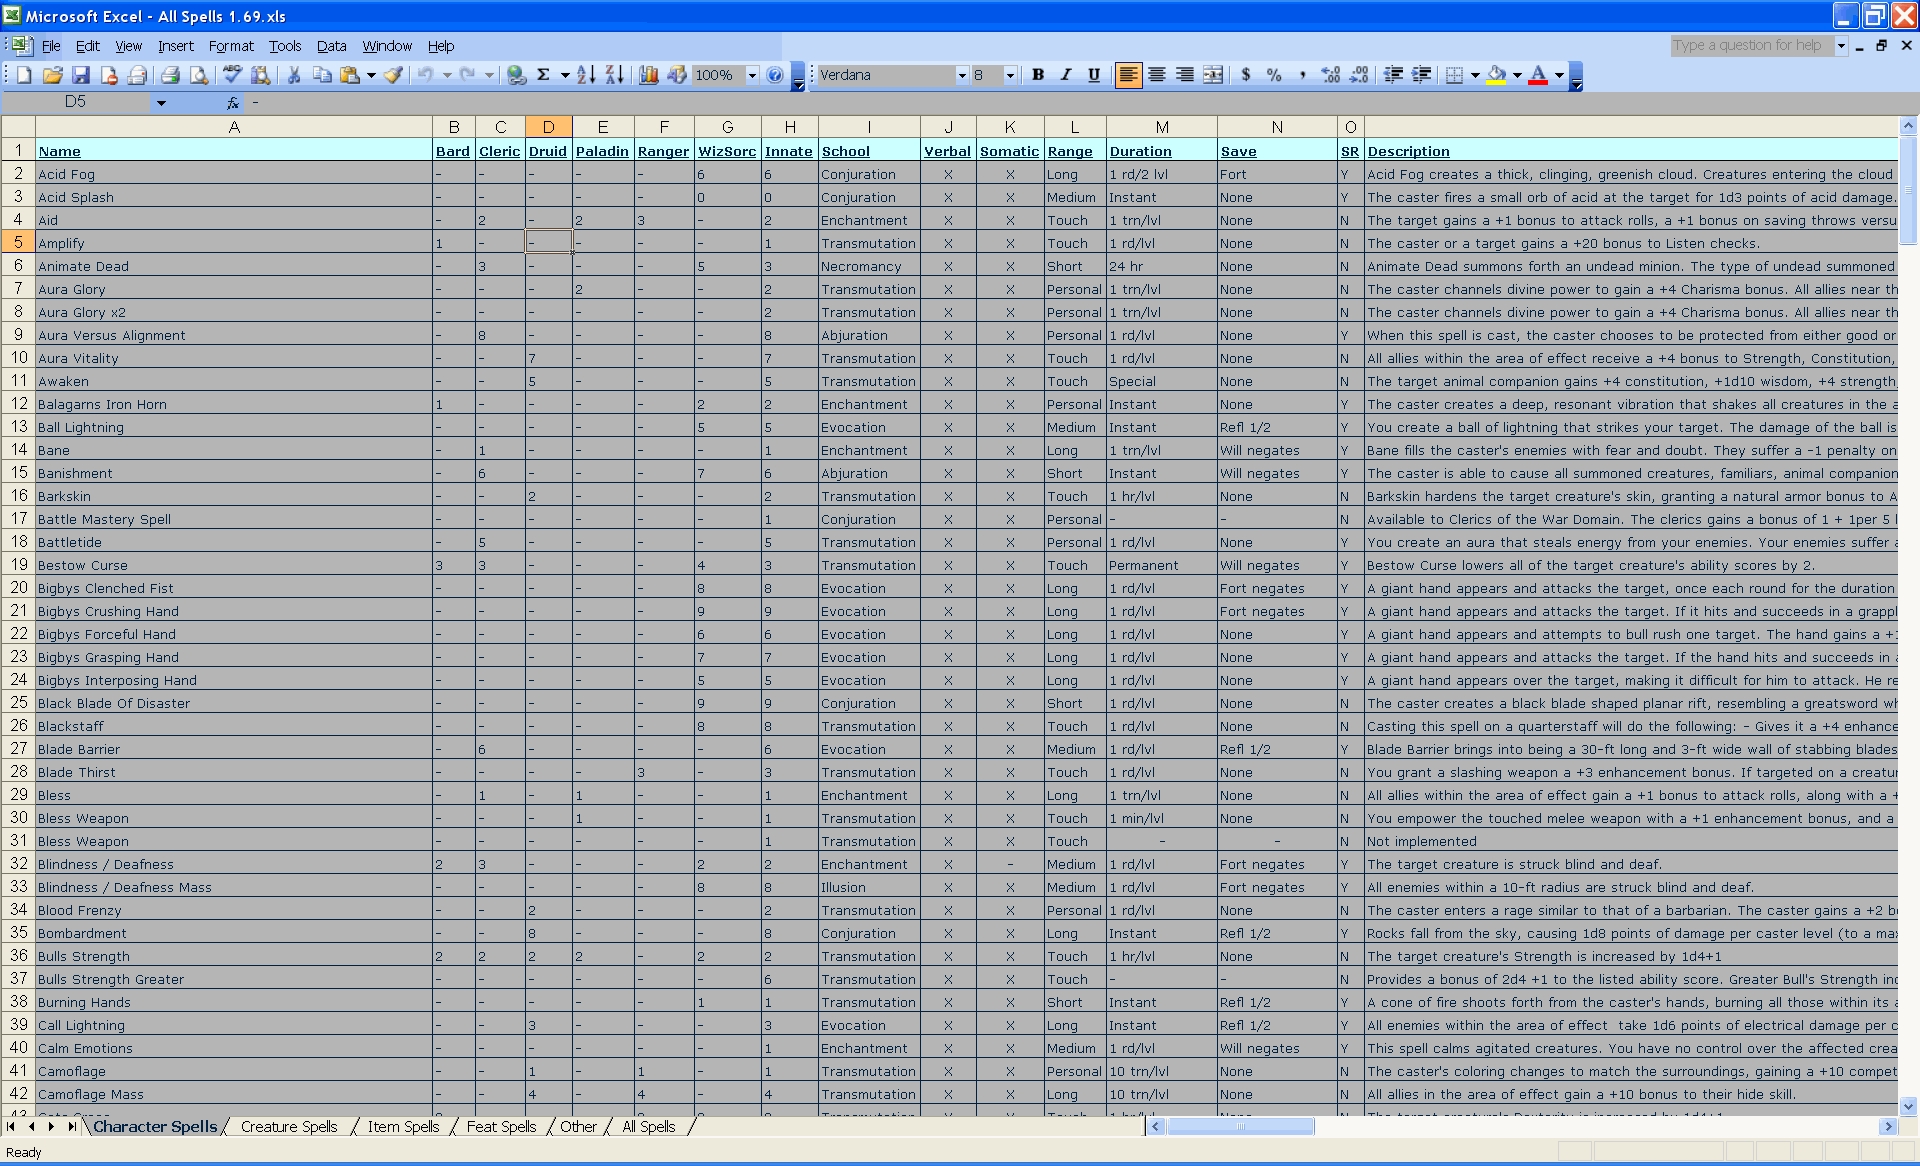Open the Verdana font name dropdown
1920x1166 pixels.
tap(962, 75)
